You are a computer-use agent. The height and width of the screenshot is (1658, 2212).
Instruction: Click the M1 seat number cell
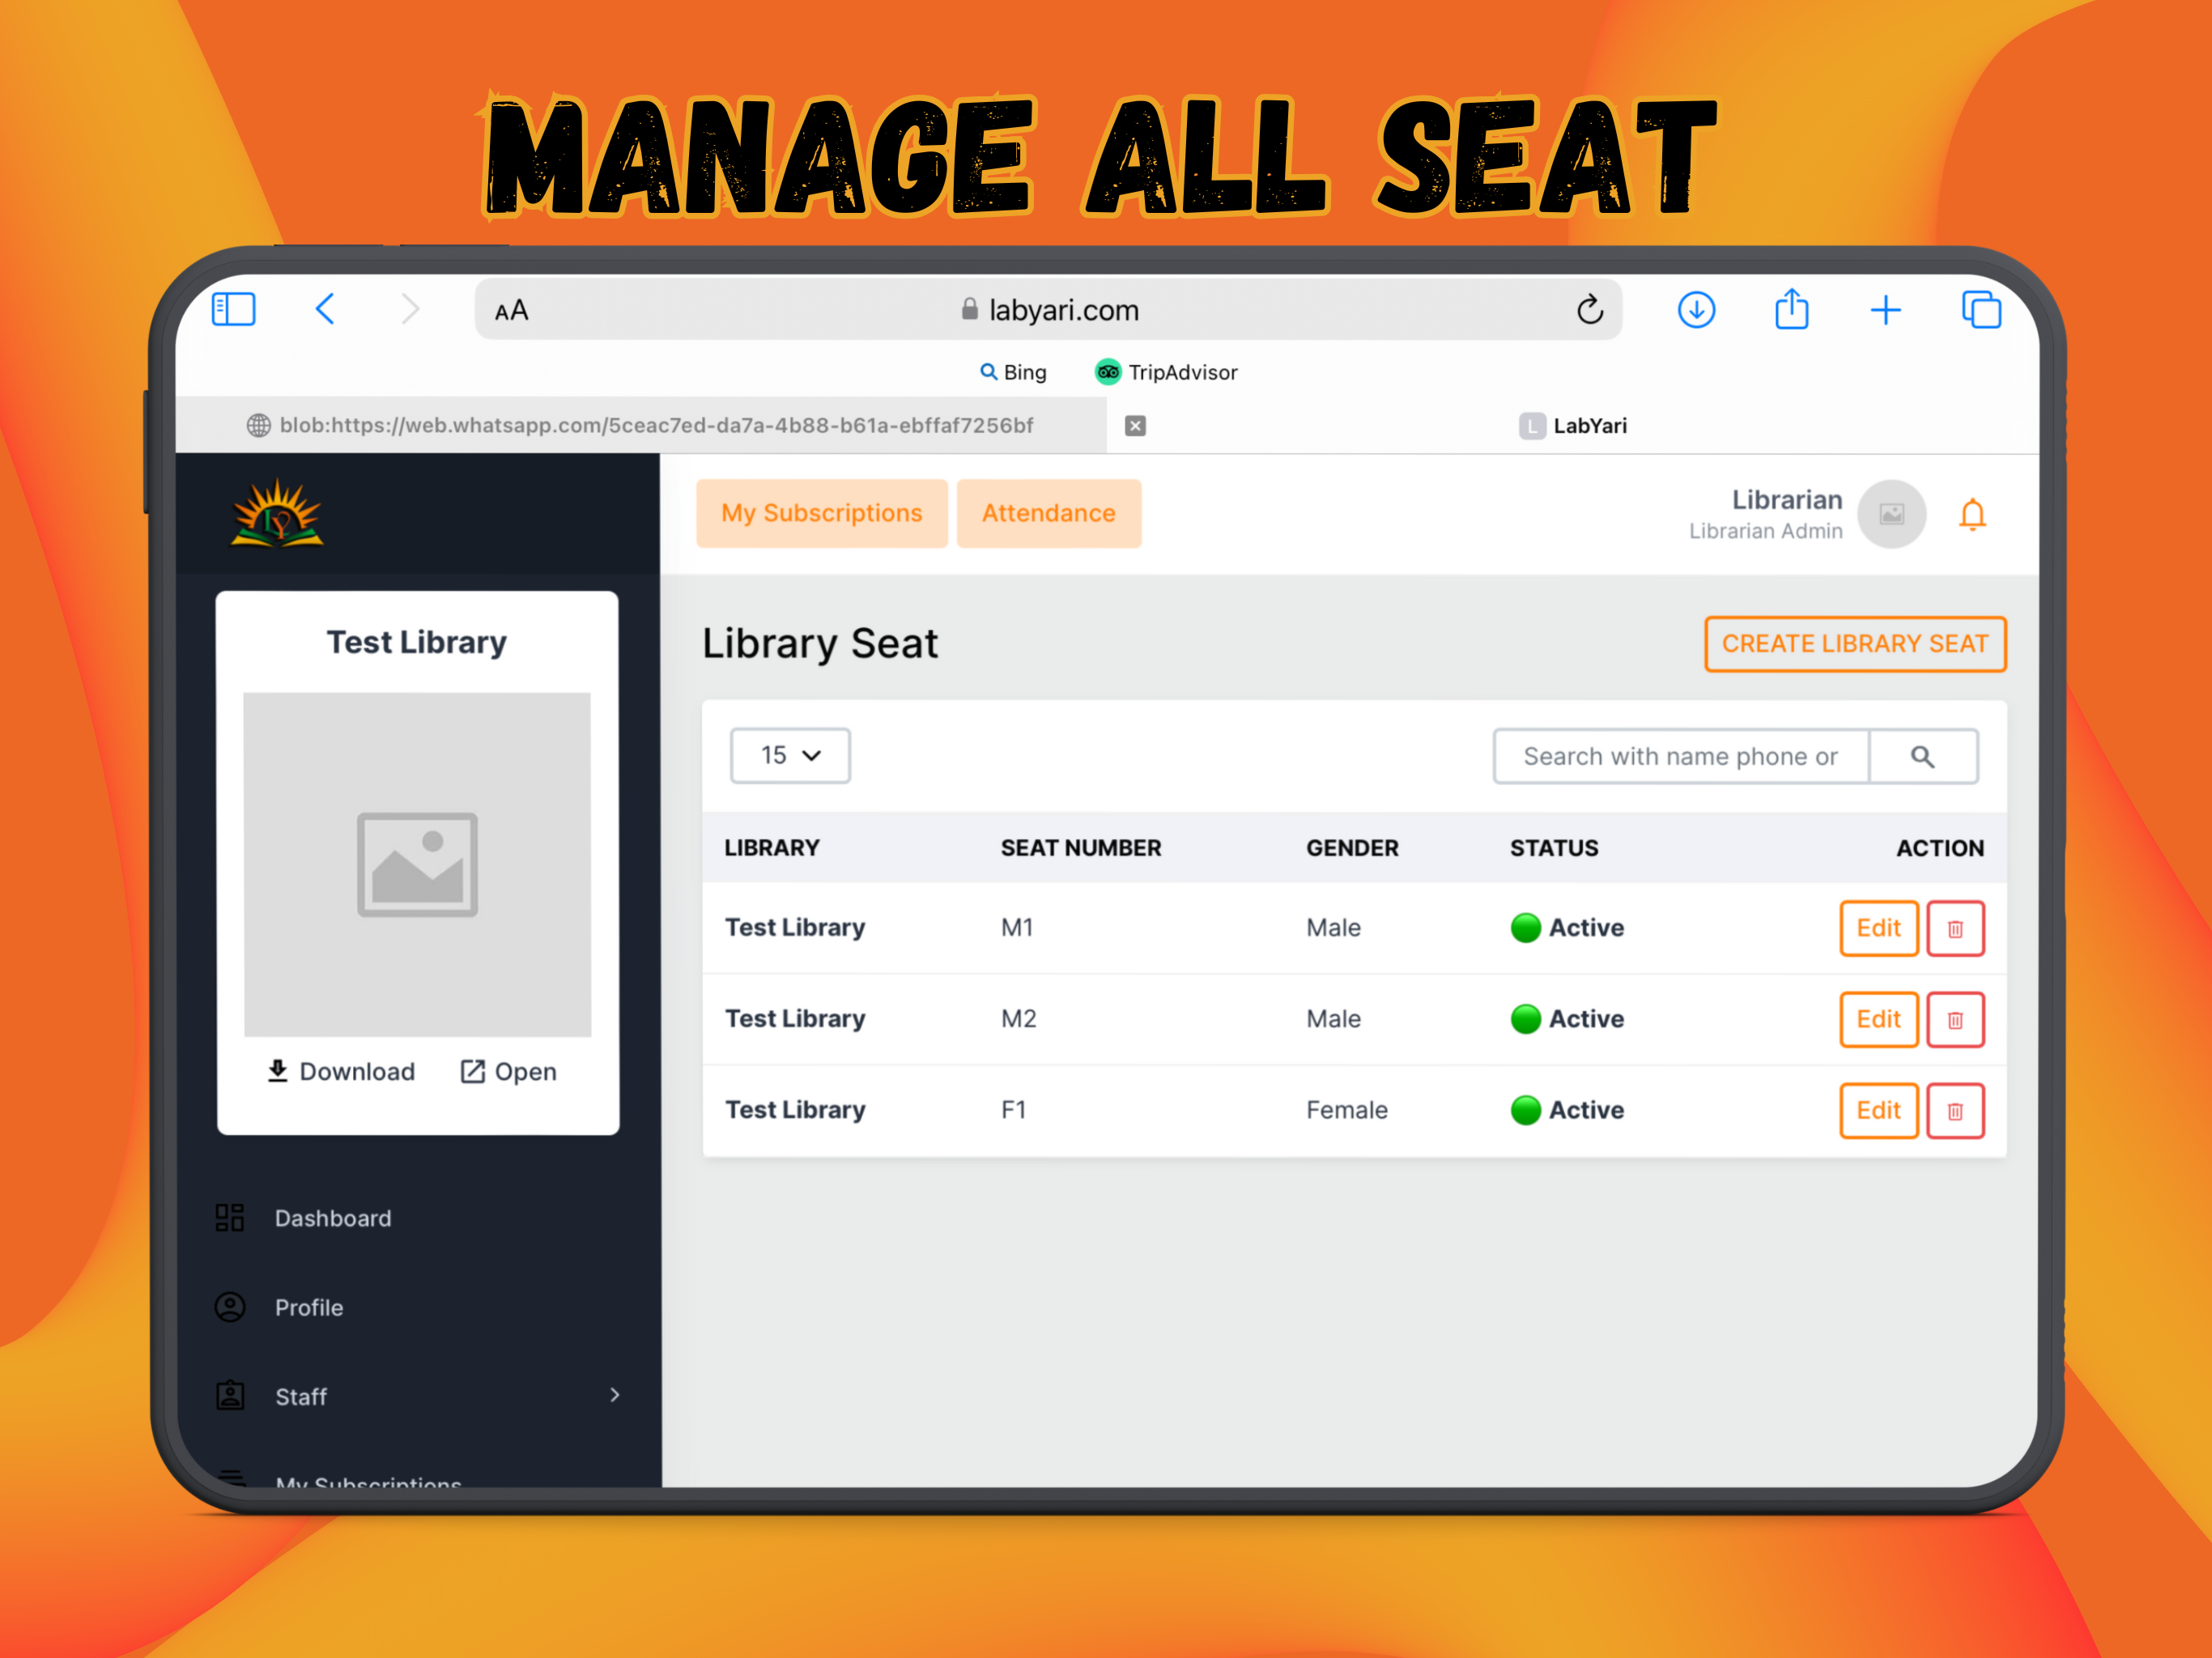[1017, 928]
